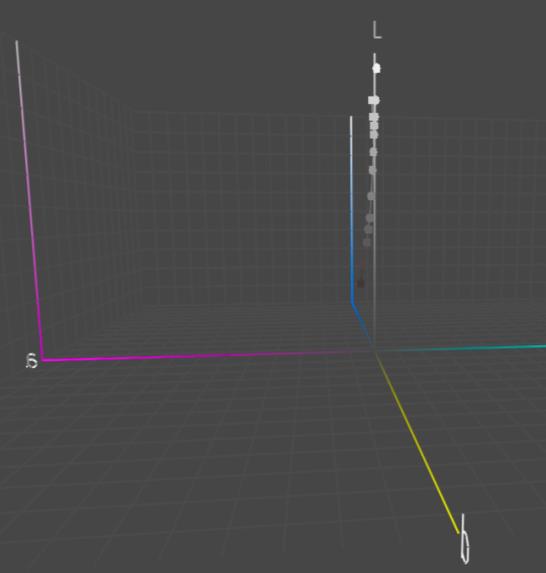Click the L axis label
The height and width of the screenshot is (573, 546).
pyautogui.click(x=377, y=30)
